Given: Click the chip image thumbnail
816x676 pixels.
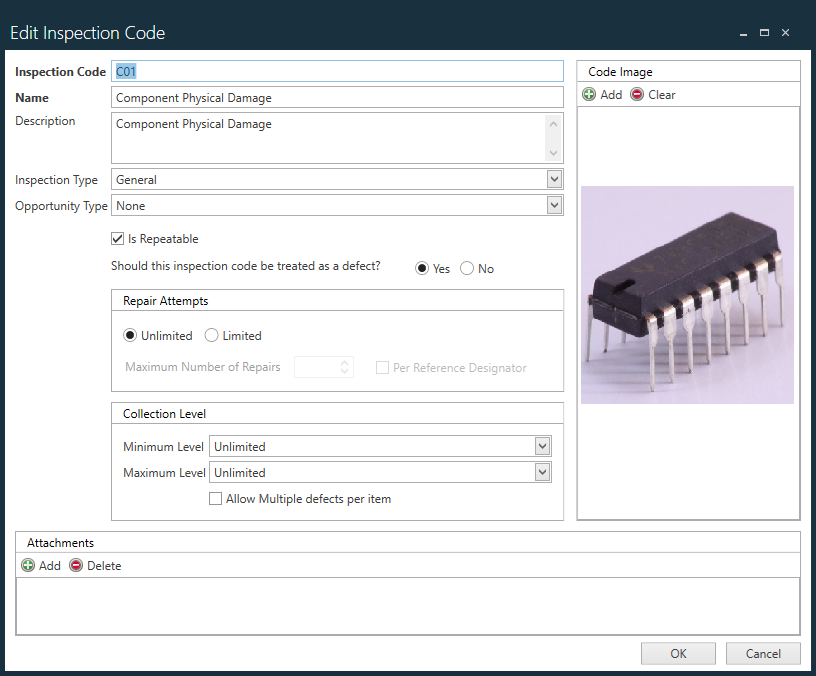Looking at the screenshot, I should tap(687, 294).
